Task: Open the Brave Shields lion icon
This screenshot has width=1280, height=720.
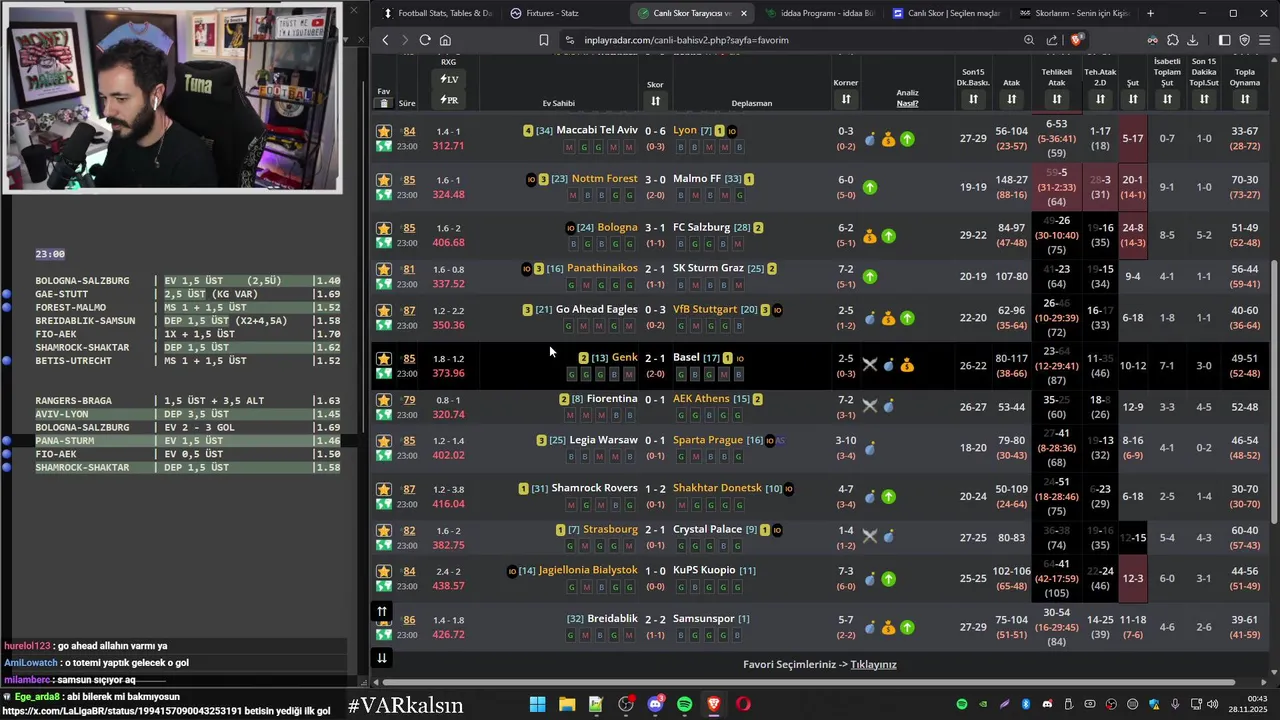Action: pos(1076,40)
